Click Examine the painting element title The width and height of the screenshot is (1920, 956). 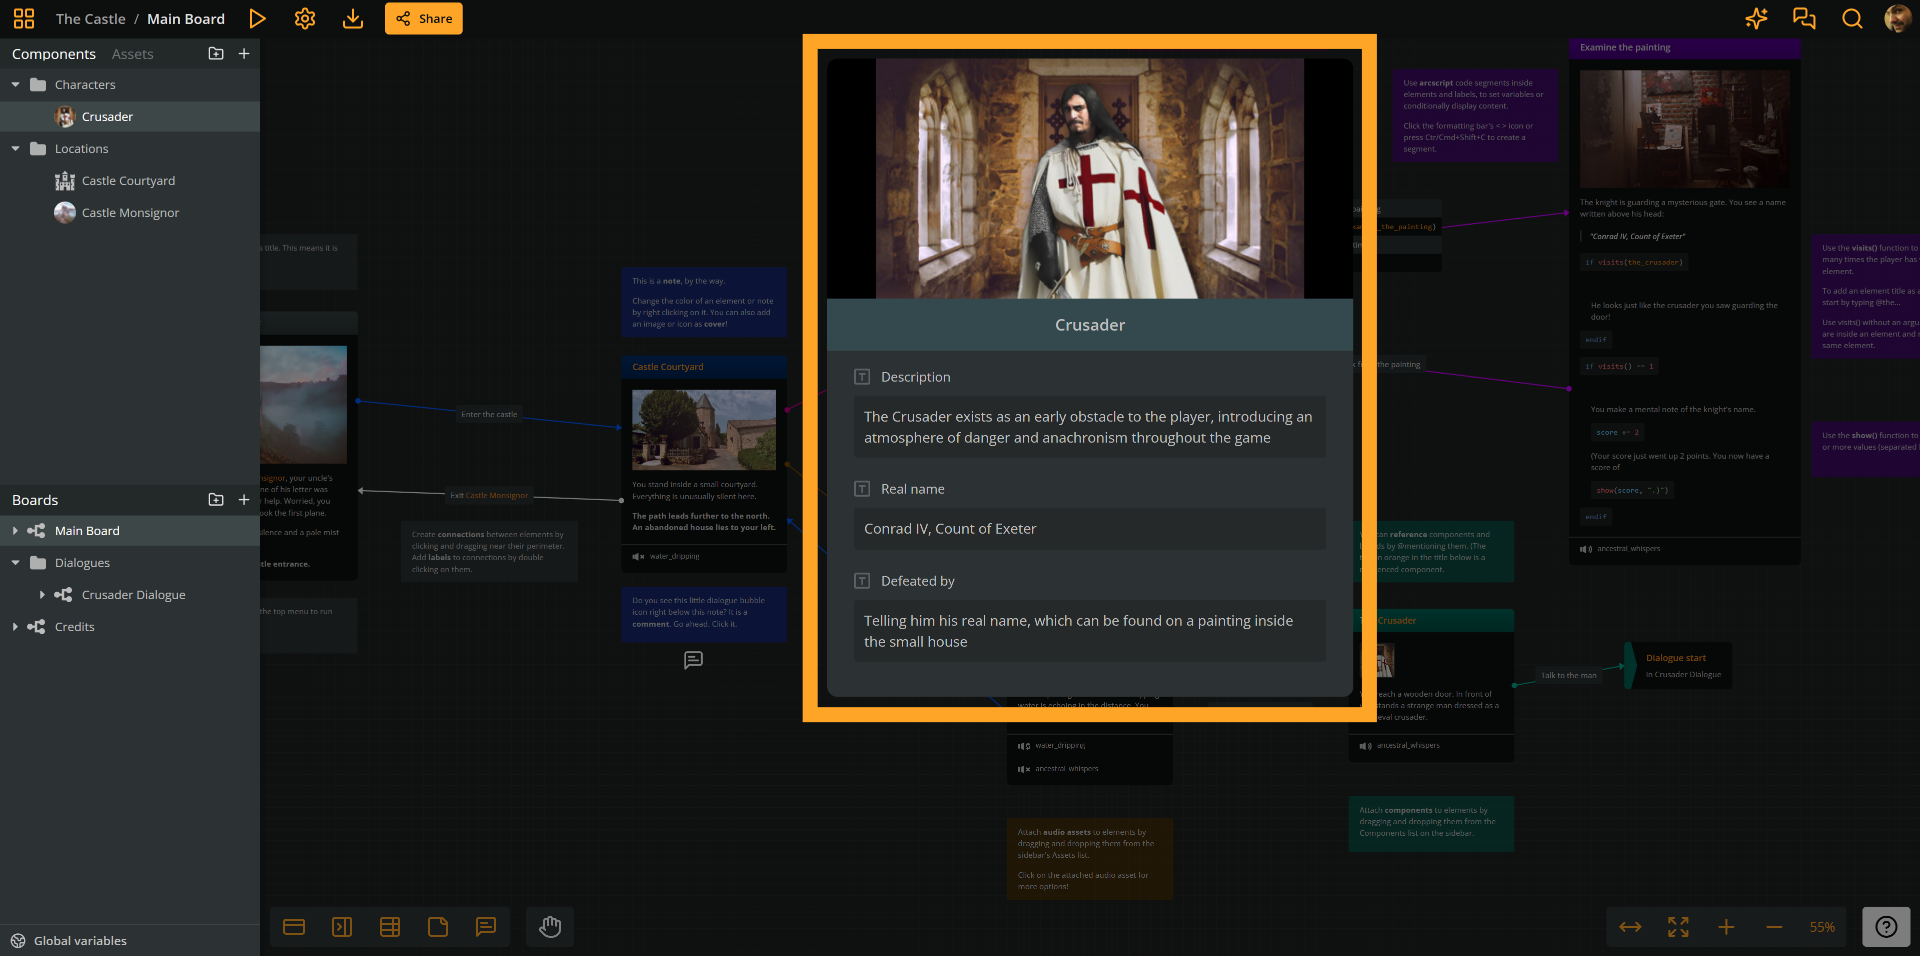coord(1625,47)
